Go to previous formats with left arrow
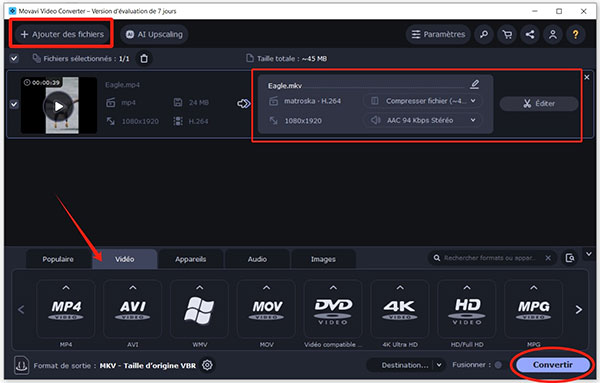Image resolution: width=600 pixels, height=383 pixels. pyautogui.click(x=21, y=310)
